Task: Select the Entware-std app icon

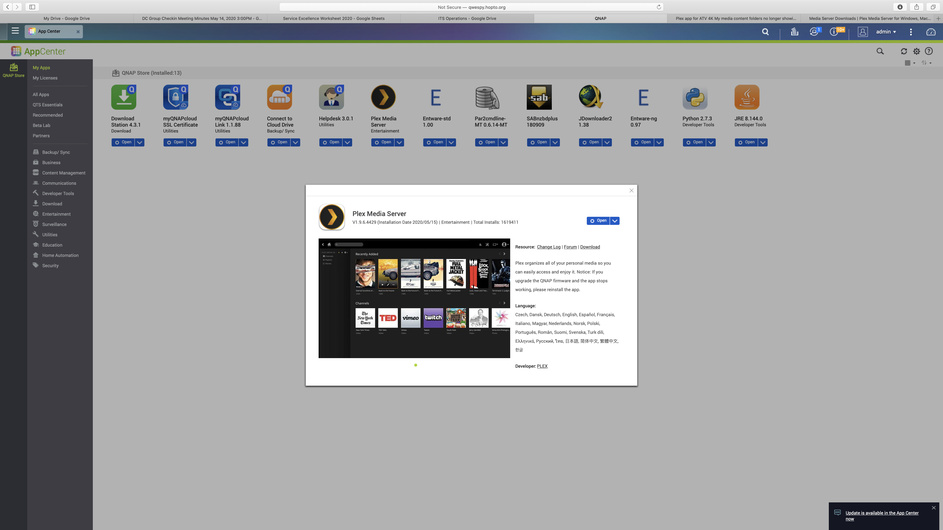Action: point(435,97)
